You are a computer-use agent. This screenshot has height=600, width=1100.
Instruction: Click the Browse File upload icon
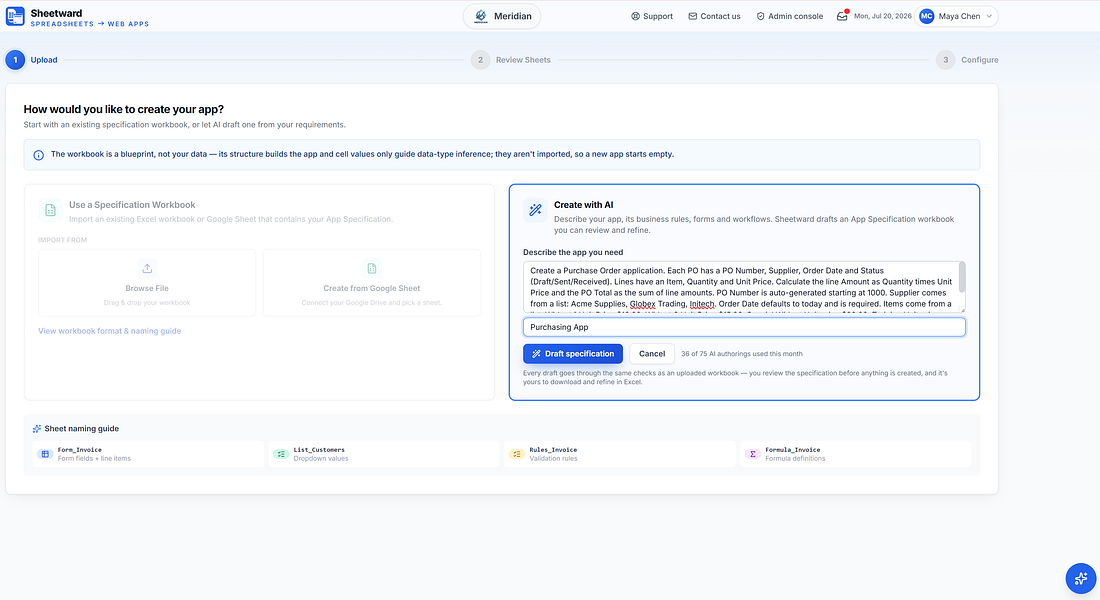pyautogui.click(x=147, y=268)
